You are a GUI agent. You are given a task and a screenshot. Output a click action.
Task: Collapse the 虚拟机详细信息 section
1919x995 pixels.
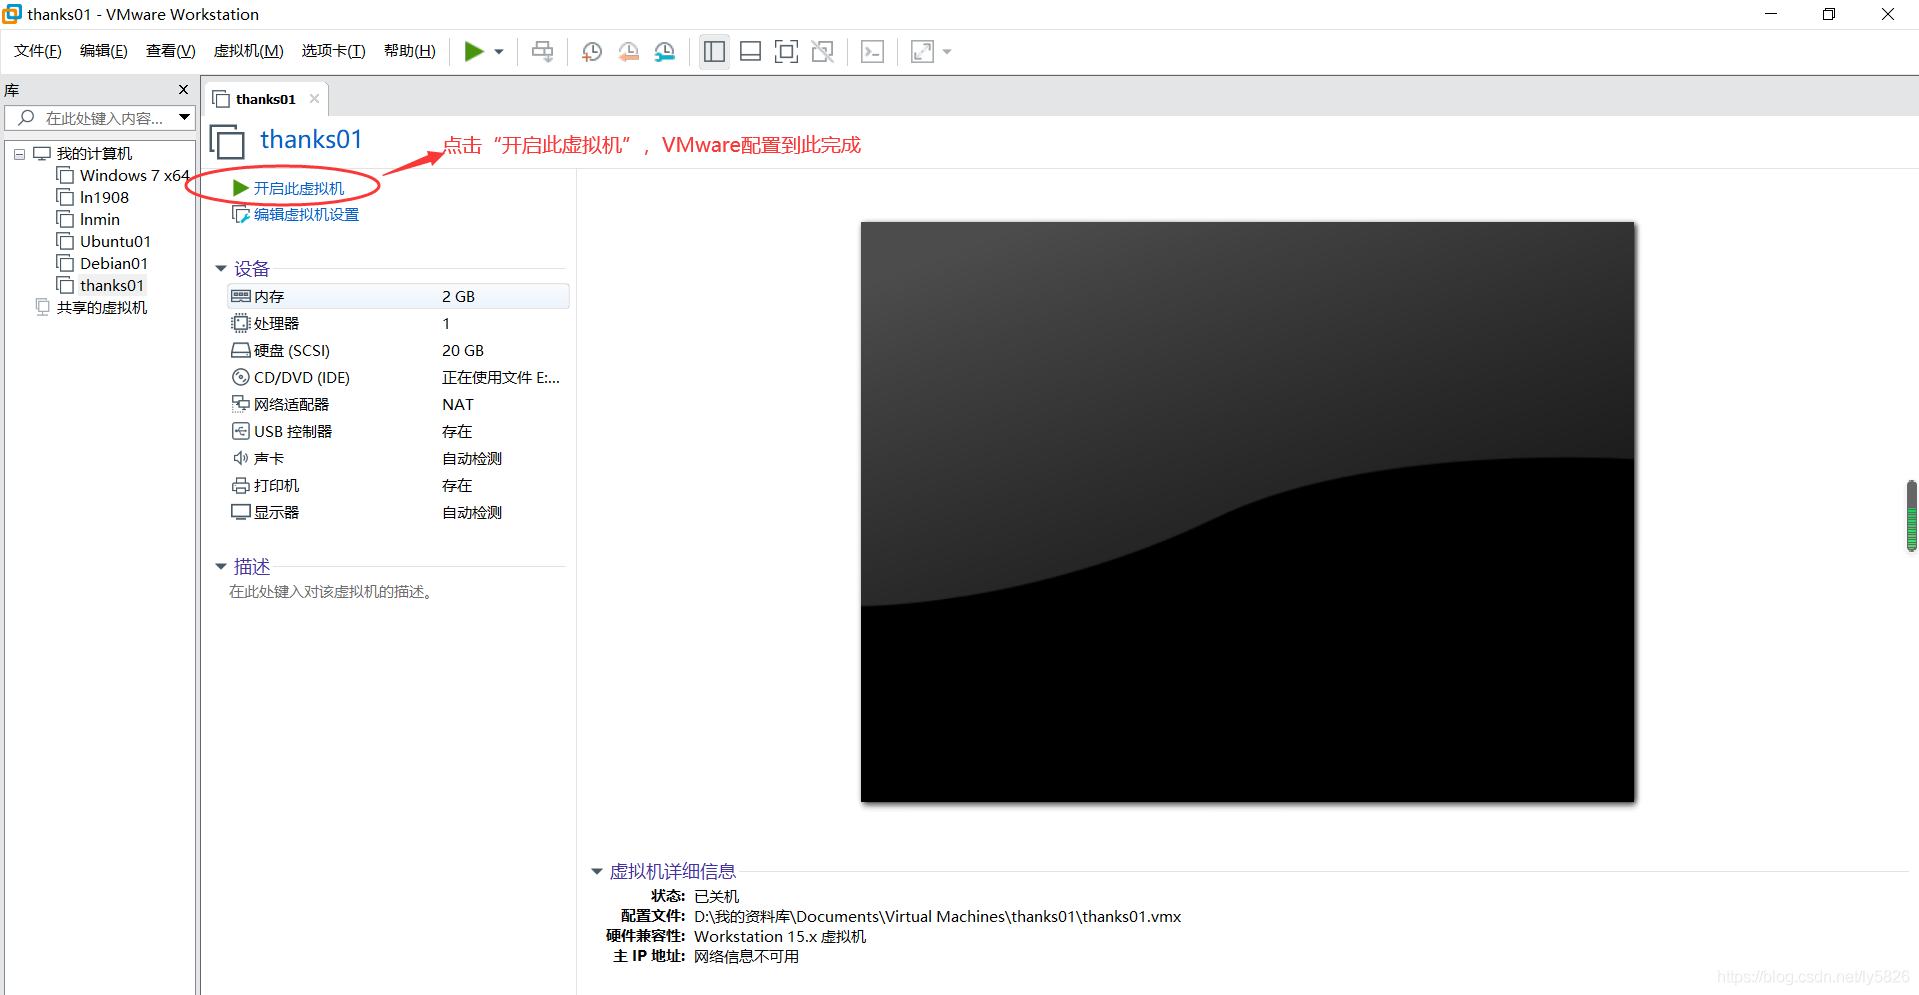[x=597, y=872]
